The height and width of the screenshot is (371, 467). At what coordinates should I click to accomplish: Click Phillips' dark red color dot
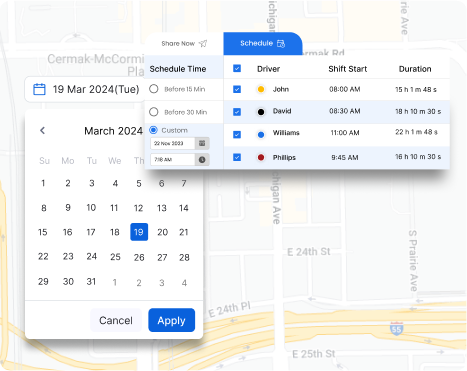coord(261,157)
